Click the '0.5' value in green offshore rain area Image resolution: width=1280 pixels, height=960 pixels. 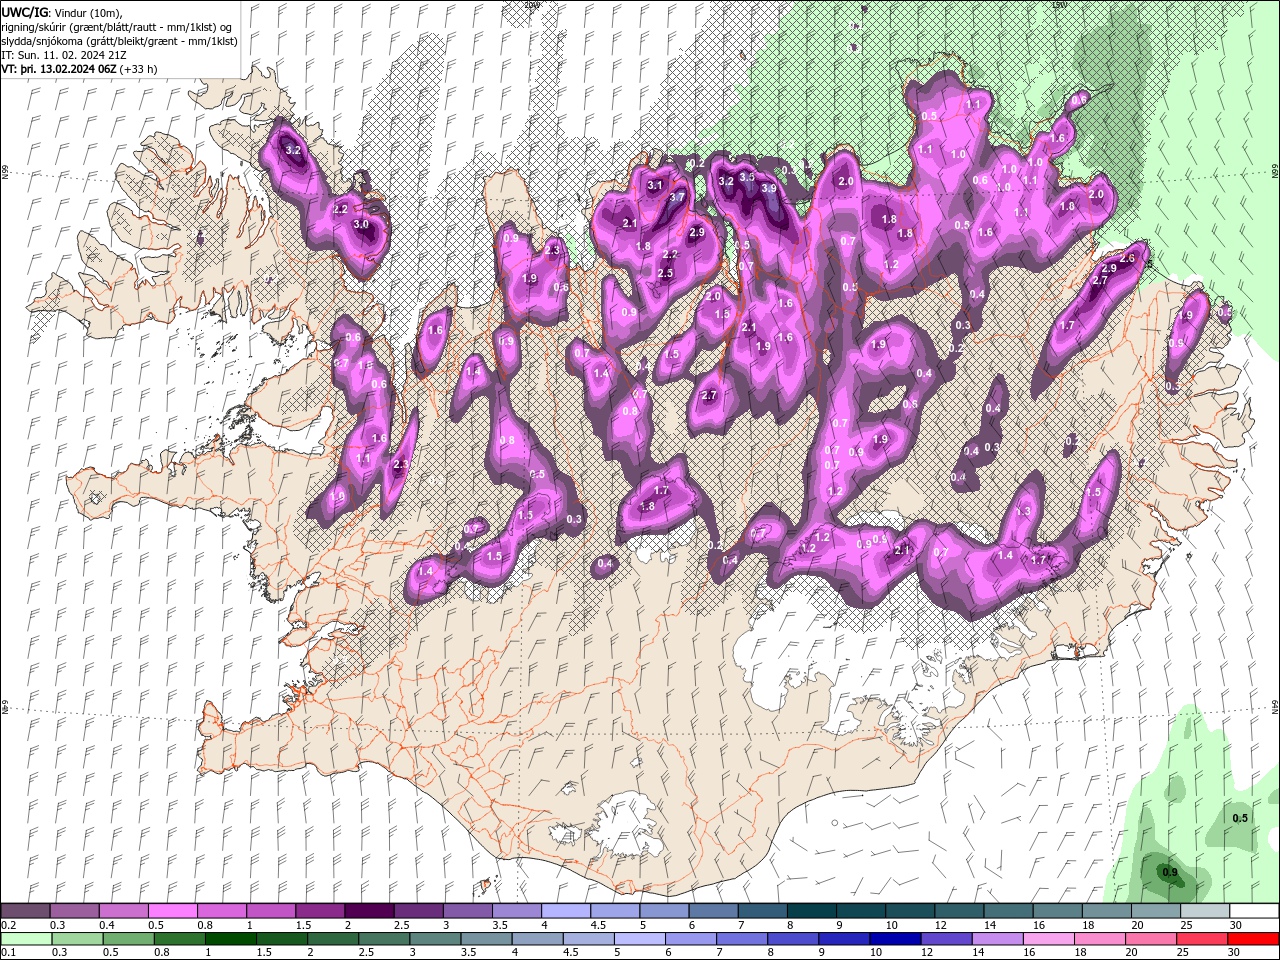tap(1240, 818)
